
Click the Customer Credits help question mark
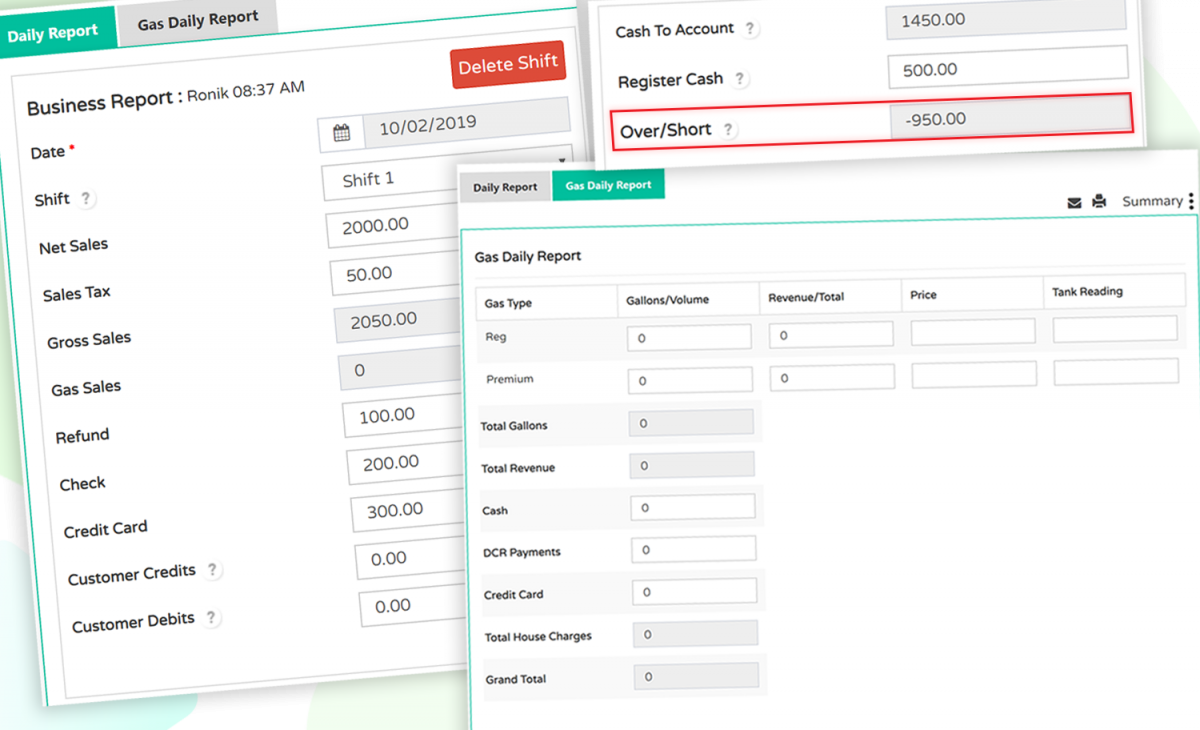(x=212, y=568)
